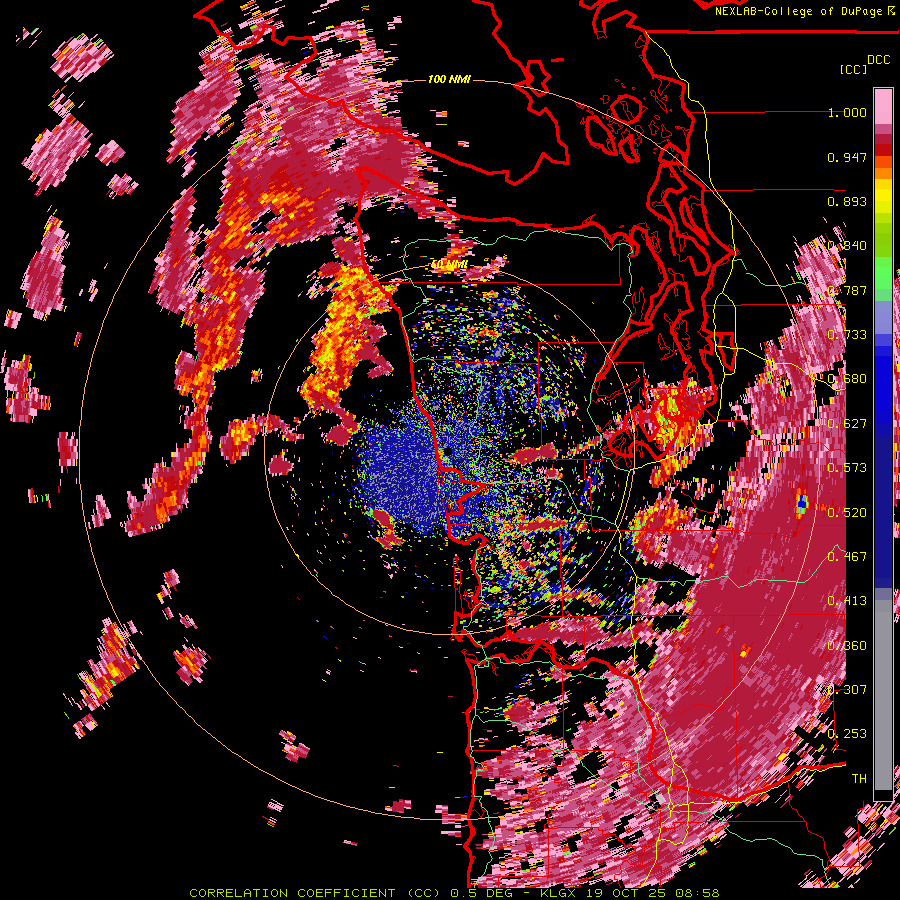Select the 0.733 scale value
This screenshot has width=900, height=900.
click(x=847, y=335)
